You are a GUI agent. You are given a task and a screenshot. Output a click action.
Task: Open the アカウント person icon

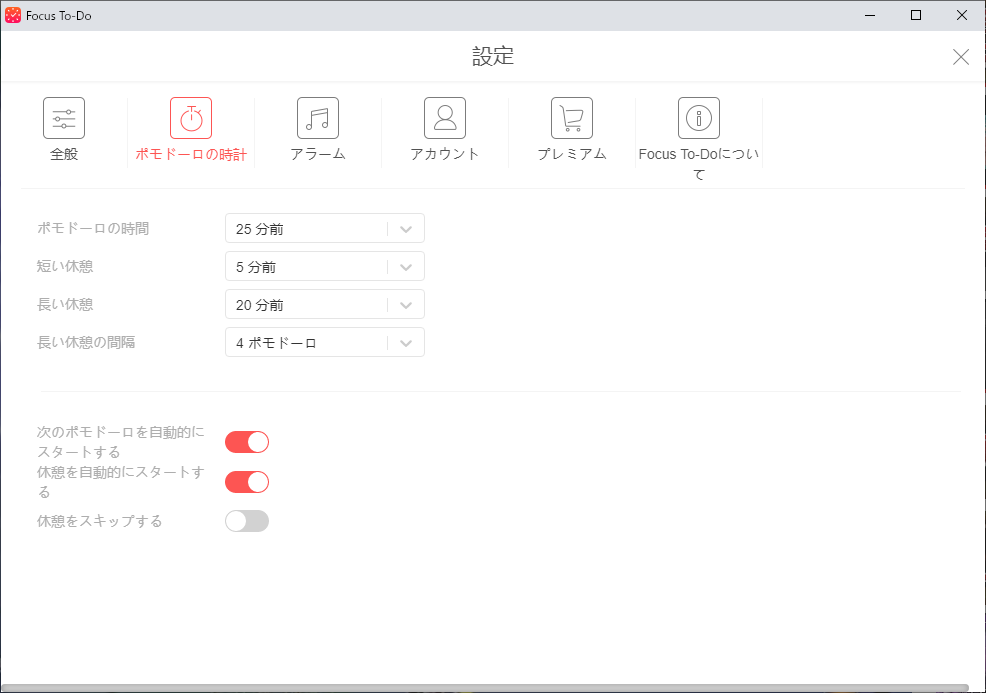coord(445,118)
